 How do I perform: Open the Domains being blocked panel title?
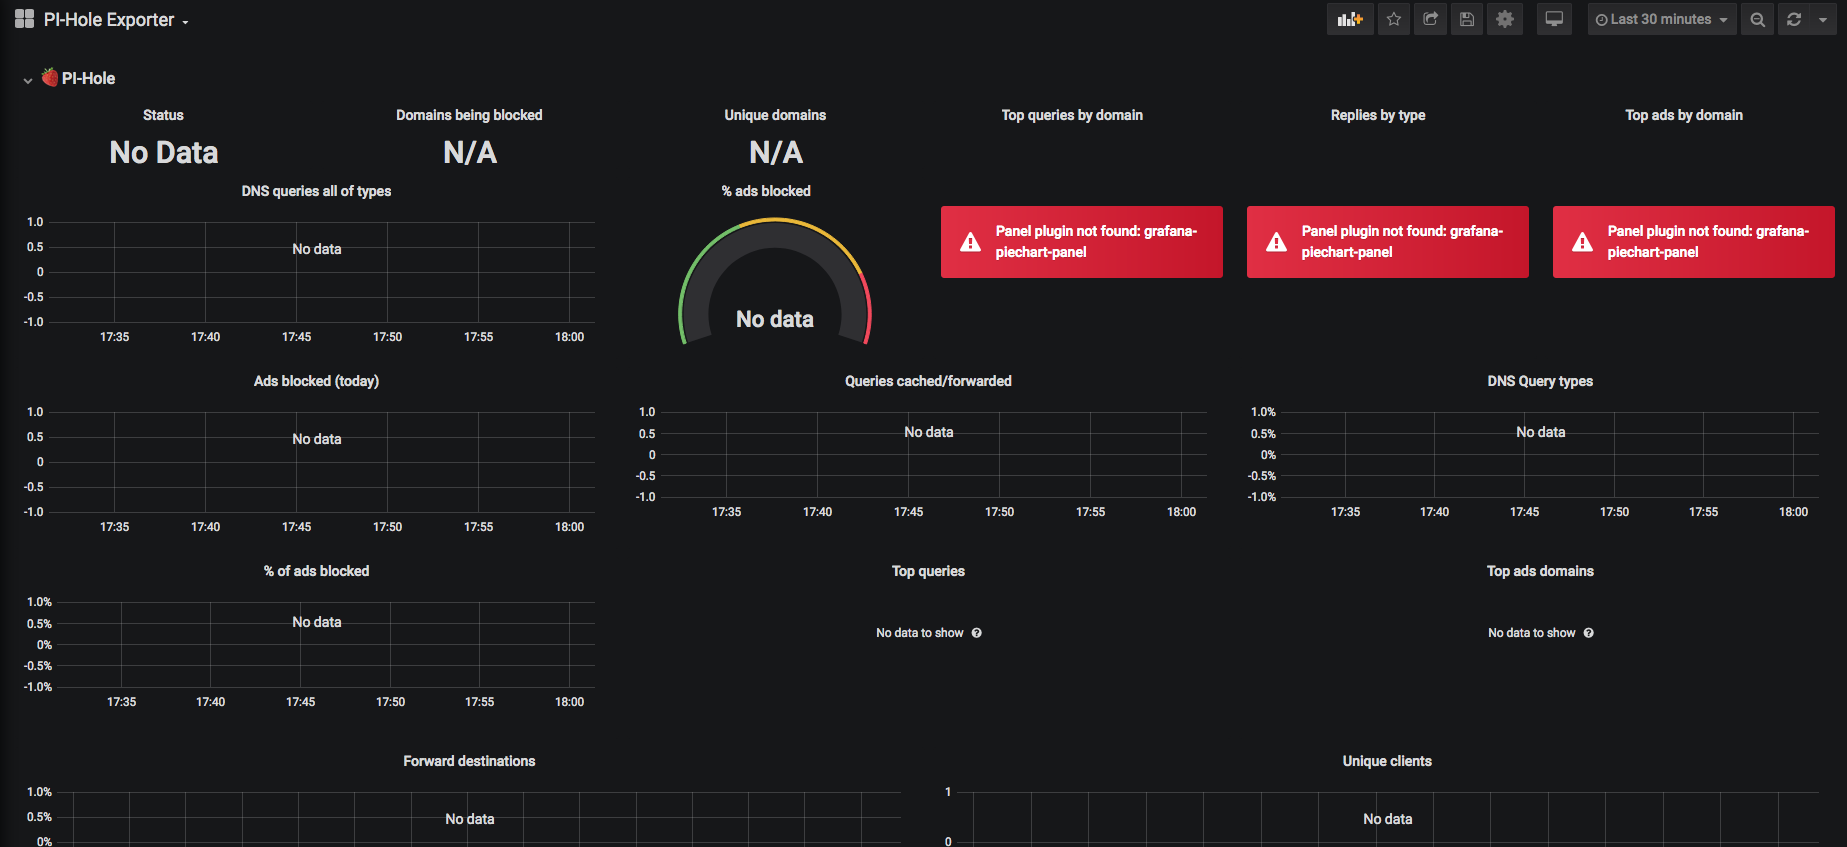pyautogui.click(x=469, y=115)
